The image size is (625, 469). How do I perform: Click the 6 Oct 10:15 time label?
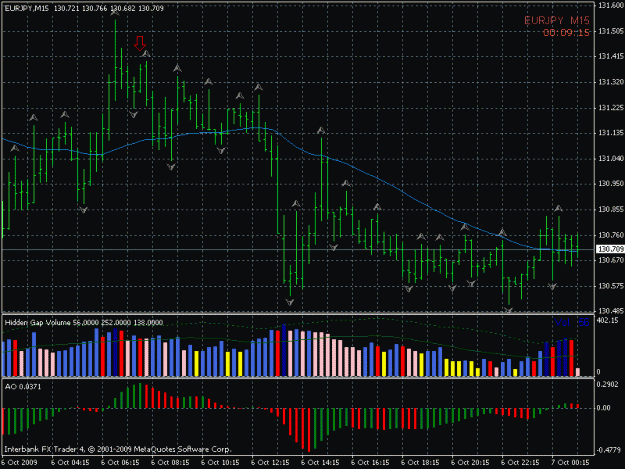(220, 463)
